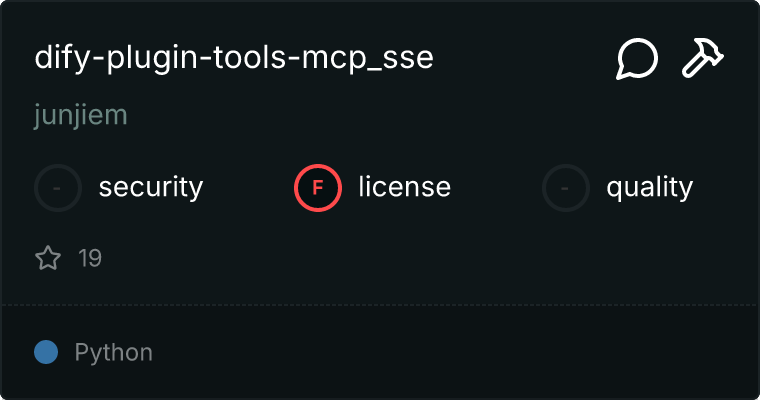
Task: Click empty footer area right of Python
Action: tap(450, 352)
